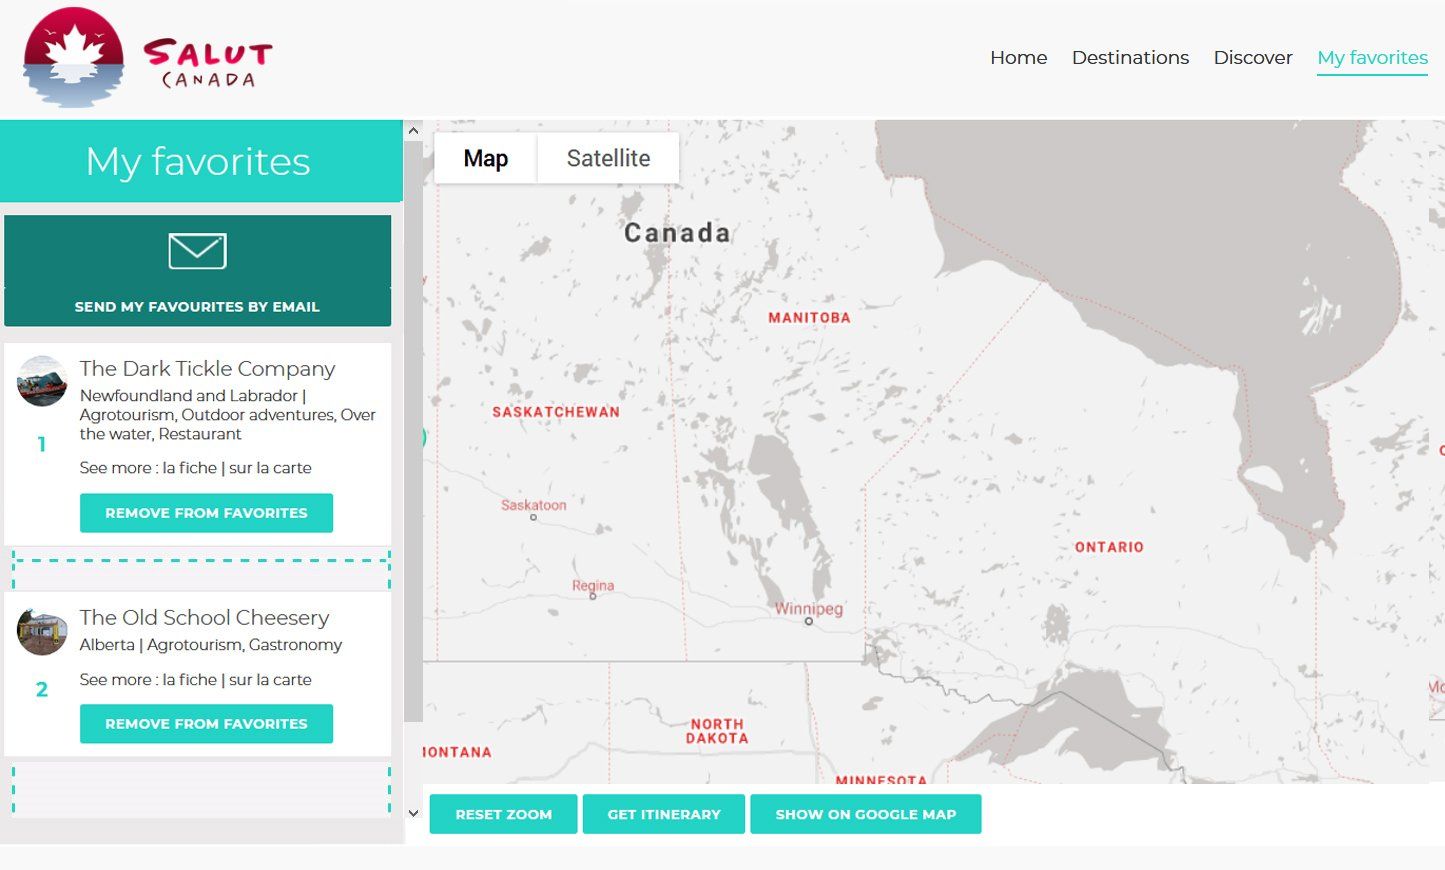
Task: Send my favourites by email
Action: click(197, 270)
